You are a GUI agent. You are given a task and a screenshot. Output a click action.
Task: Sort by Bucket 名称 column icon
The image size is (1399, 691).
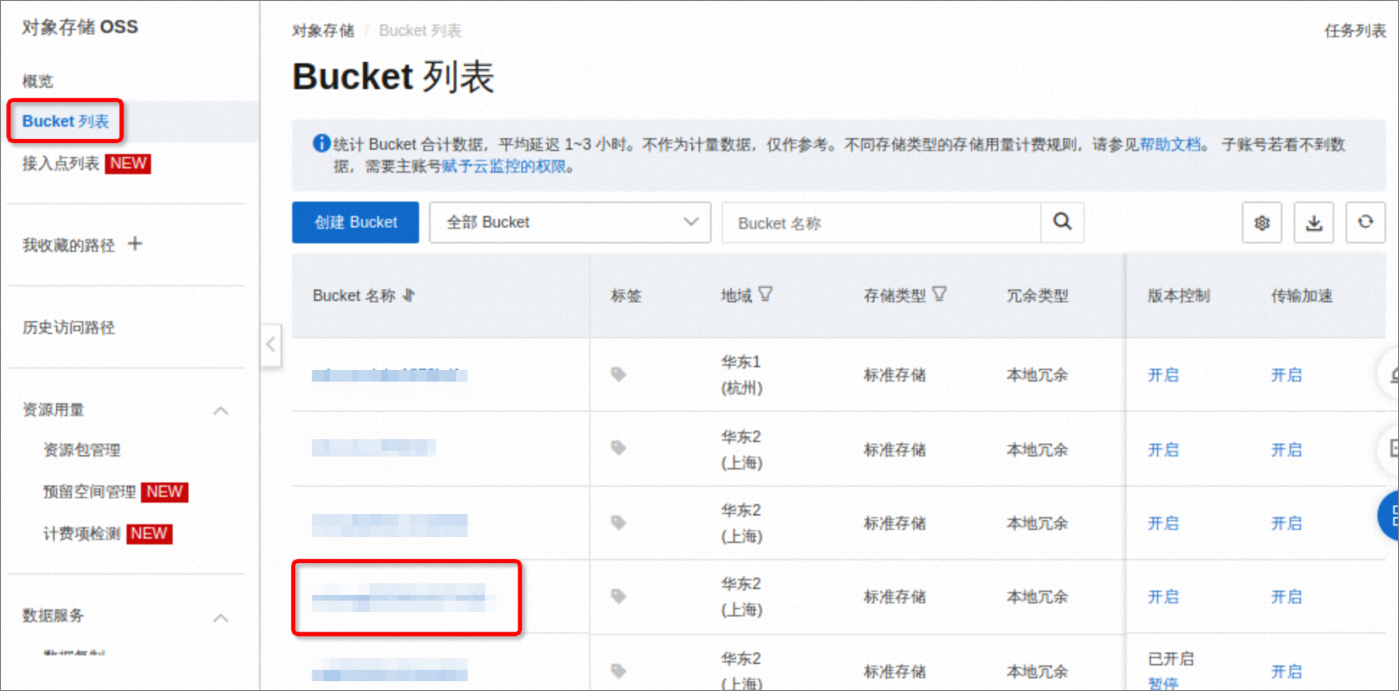point(408,295)
